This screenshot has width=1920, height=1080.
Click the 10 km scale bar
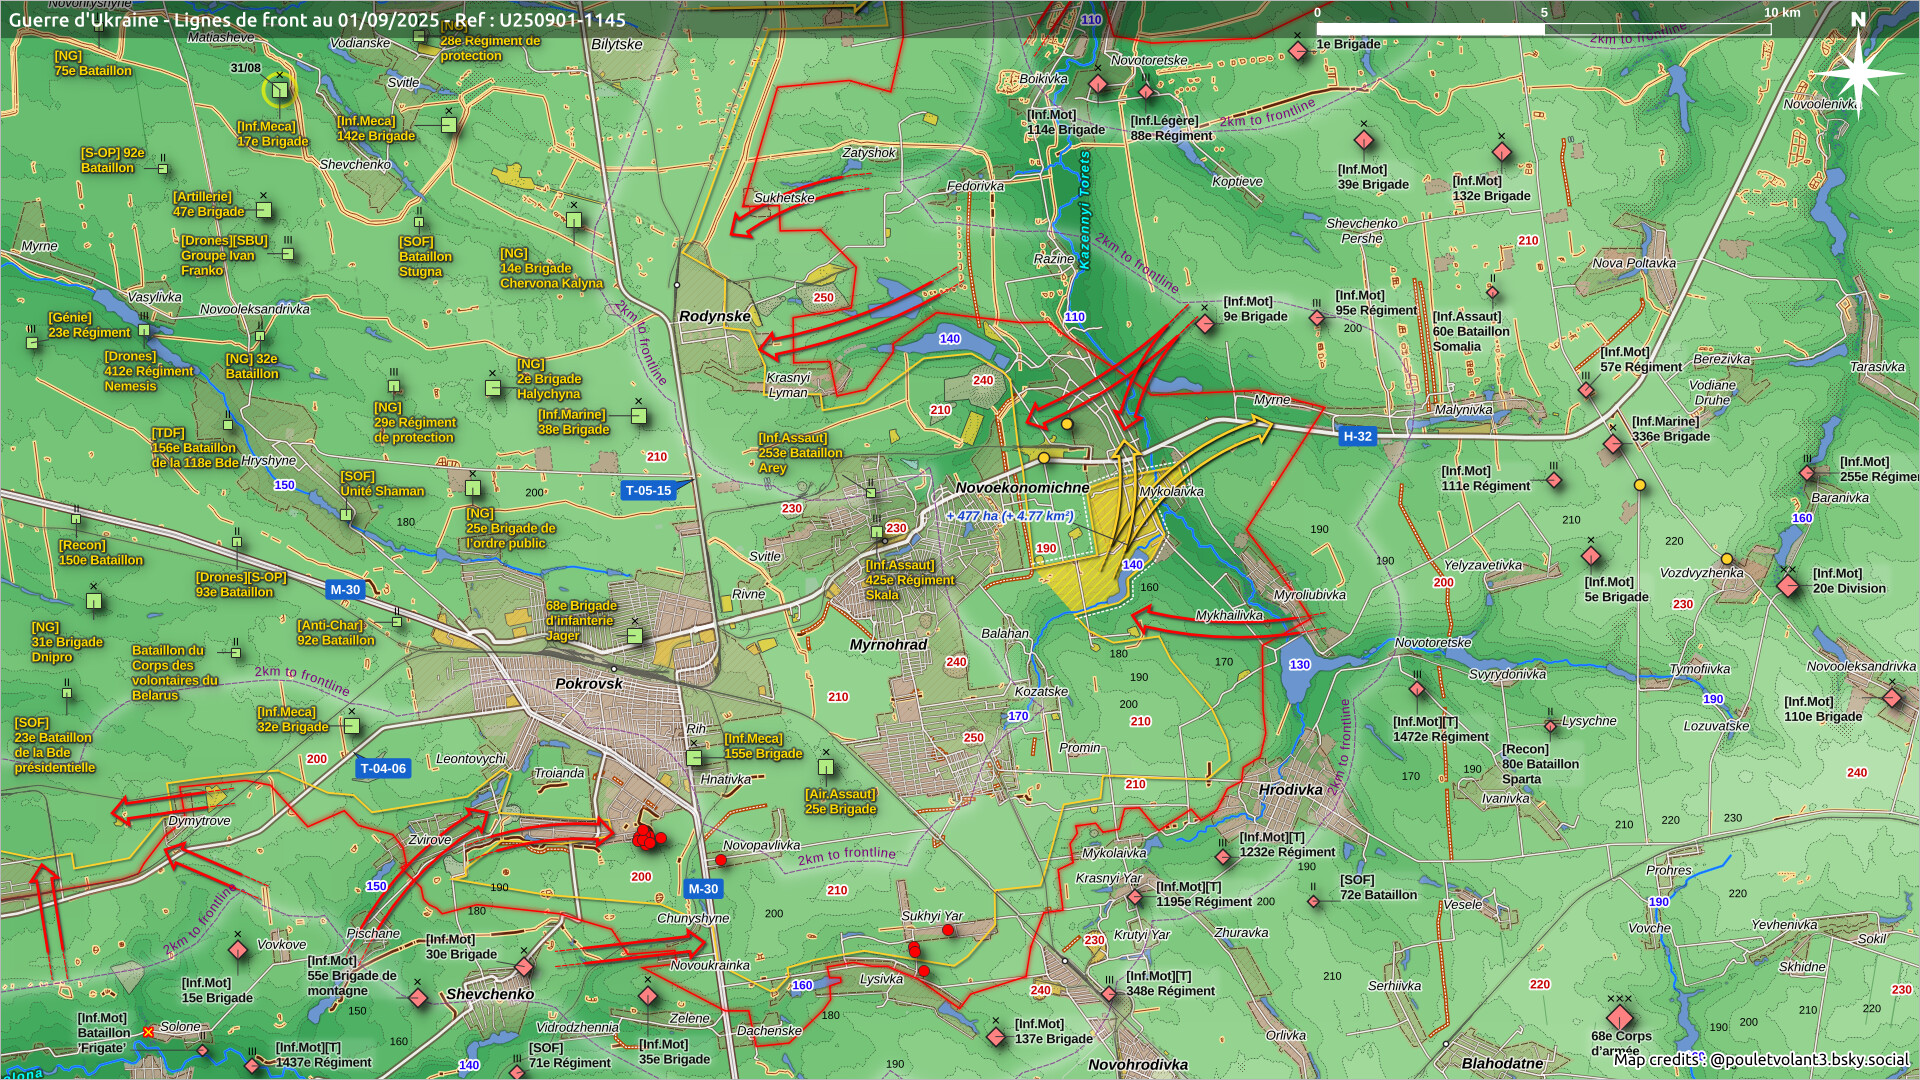point(1543,28)
